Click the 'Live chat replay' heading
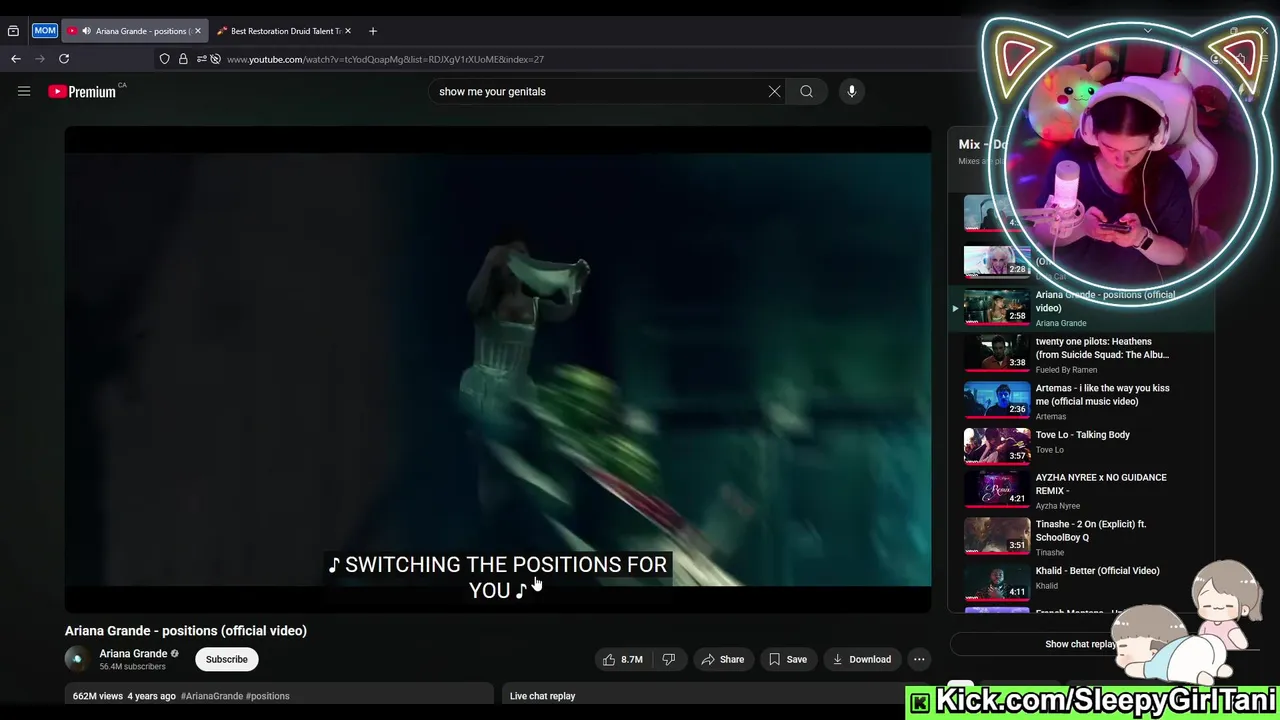 pos(542,696)
